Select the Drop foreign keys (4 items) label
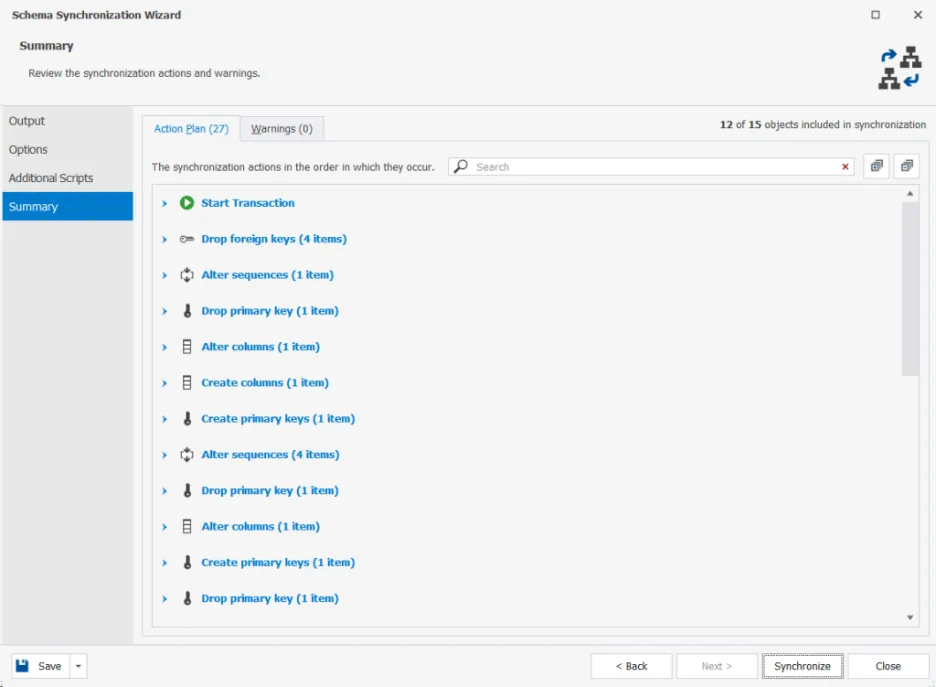 coord(274,239)
